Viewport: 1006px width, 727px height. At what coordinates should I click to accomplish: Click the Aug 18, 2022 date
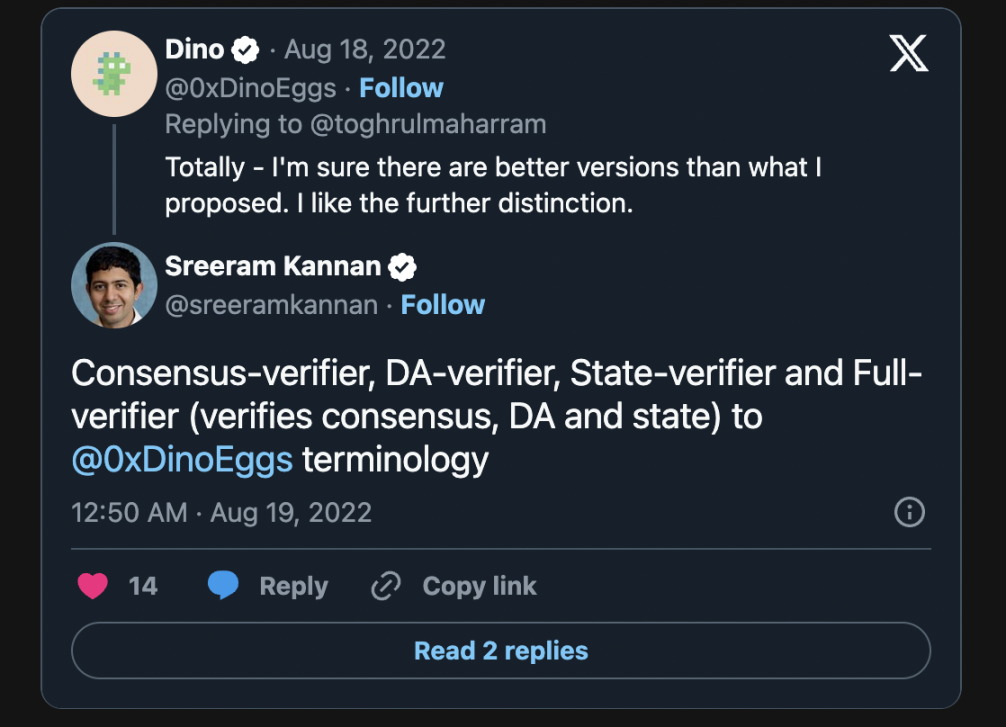click(365, 49)
